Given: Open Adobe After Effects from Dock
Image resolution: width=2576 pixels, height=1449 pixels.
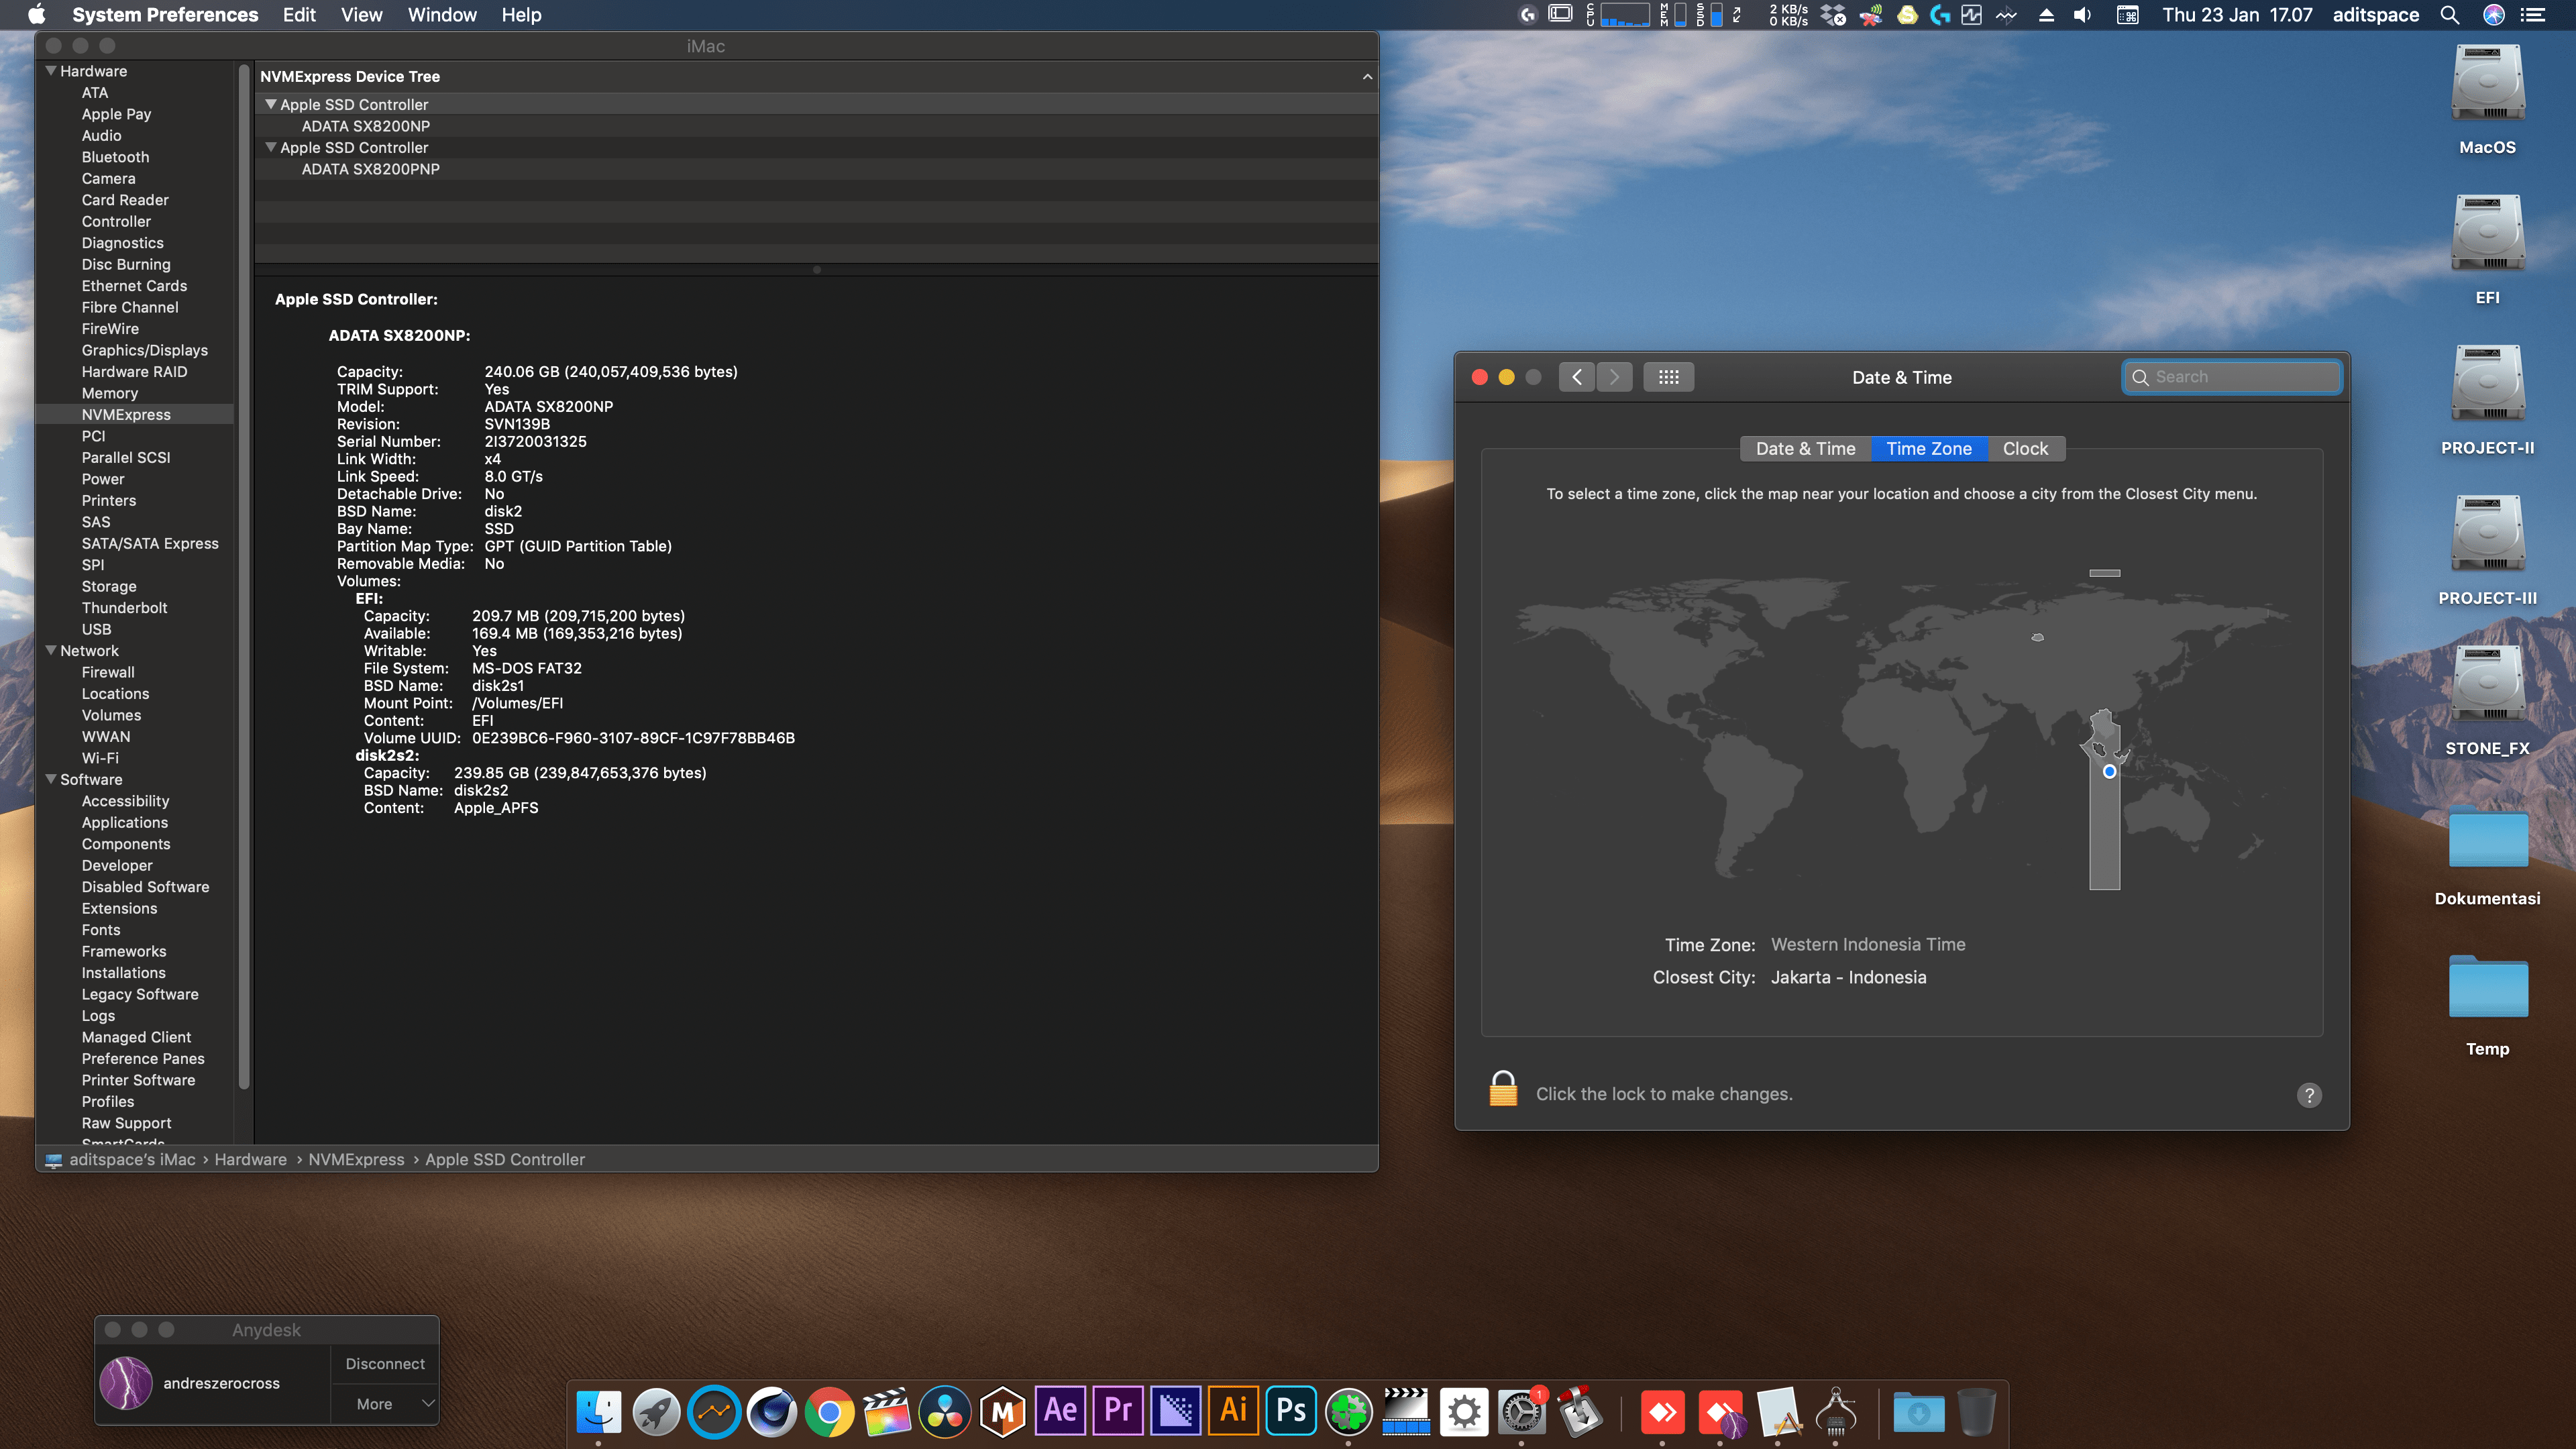Looking at the screenshot, I should (1060, 1412).
